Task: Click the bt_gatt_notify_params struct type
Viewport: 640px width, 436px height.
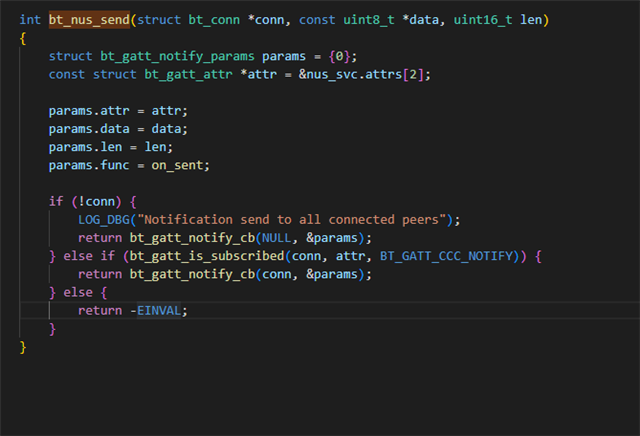Action: coord(178,56)
